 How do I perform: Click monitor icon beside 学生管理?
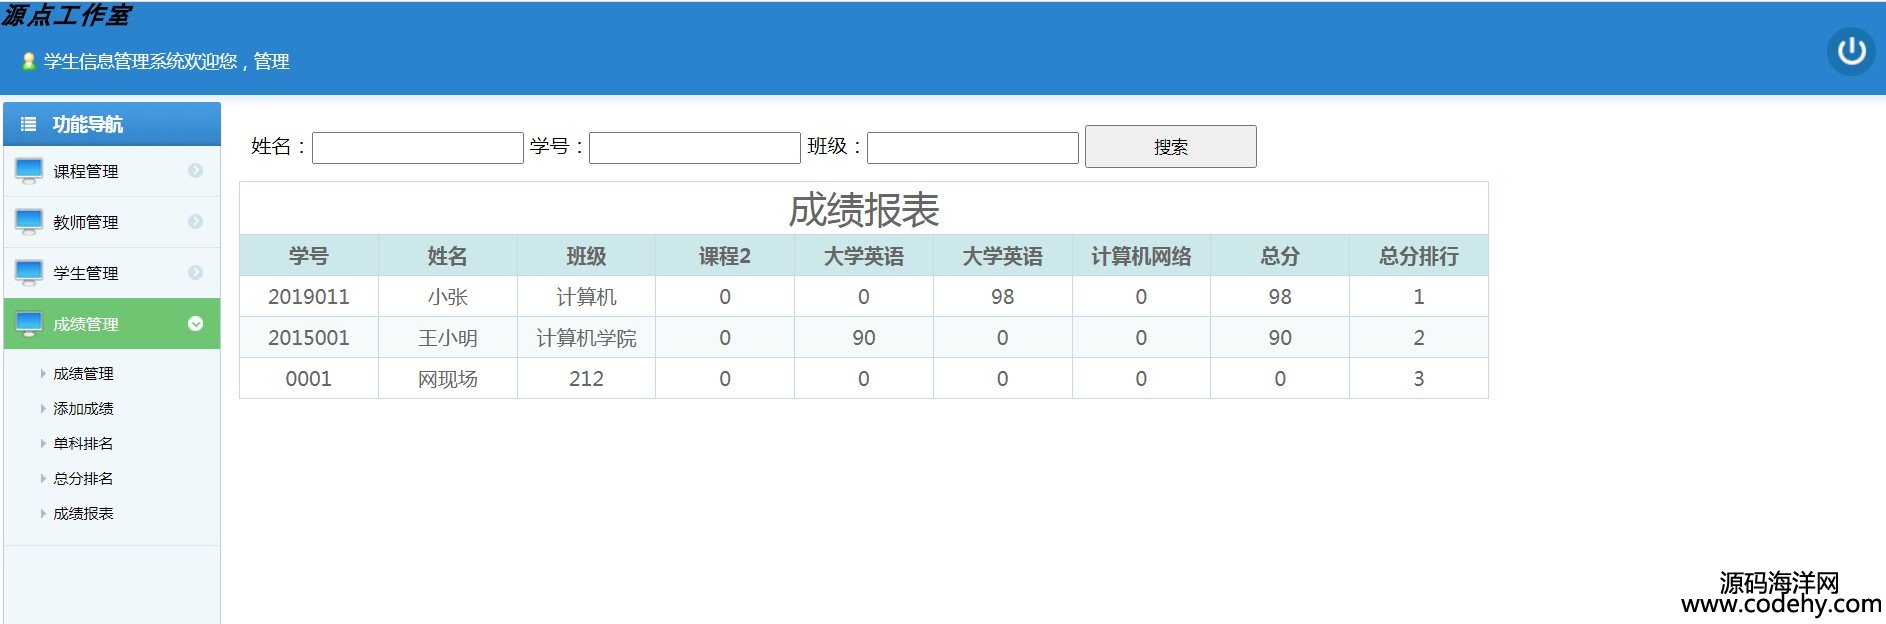pyautogui.click(x=29, y=273)
